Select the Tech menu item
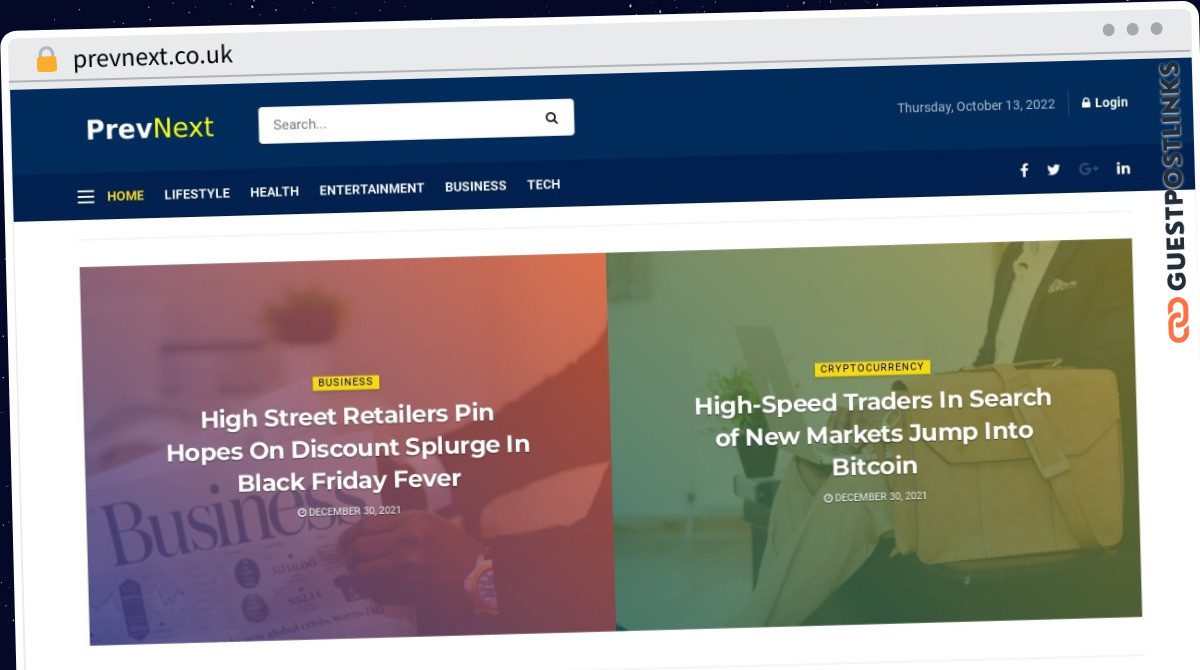This screenshot has height=670, width=1200. click(544, 184)
